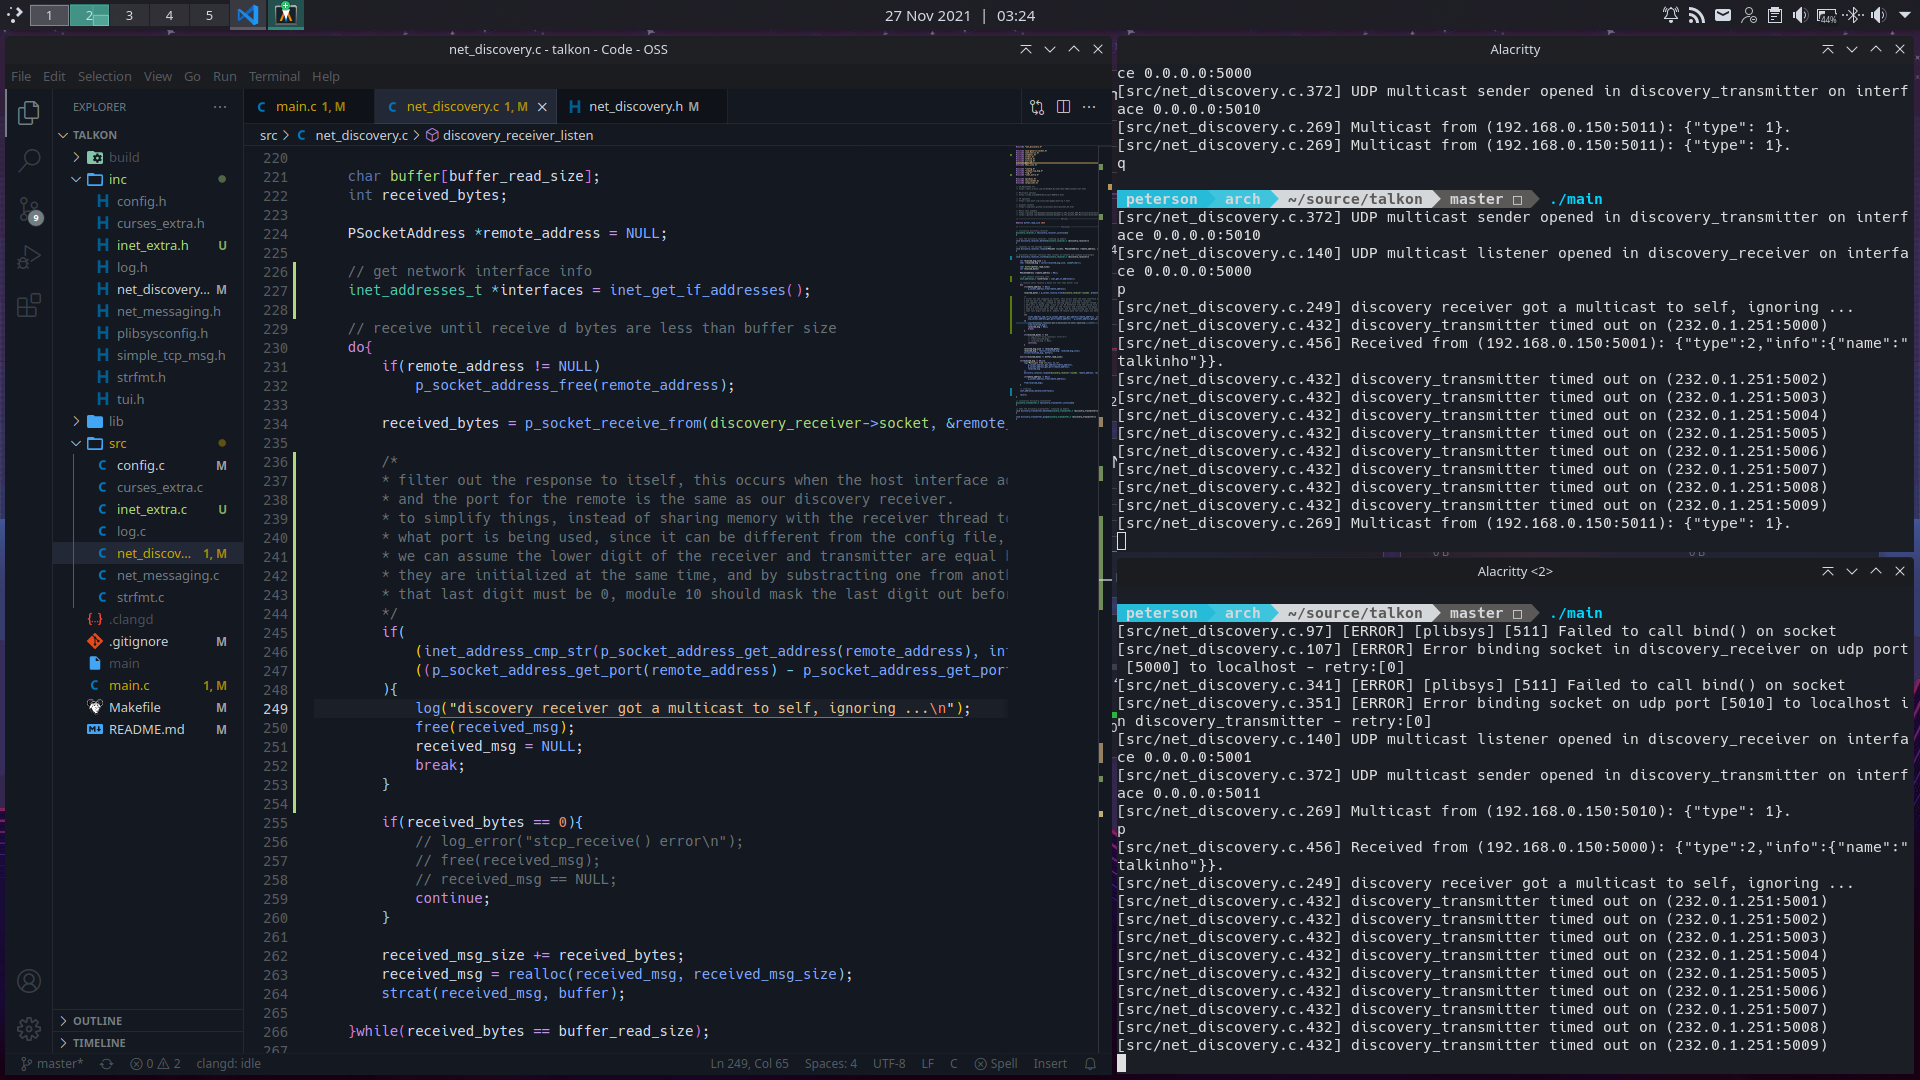Open the Manage gear menu
Image resolution: width=1920 pixels, height=1080 pixels.
29,1028
